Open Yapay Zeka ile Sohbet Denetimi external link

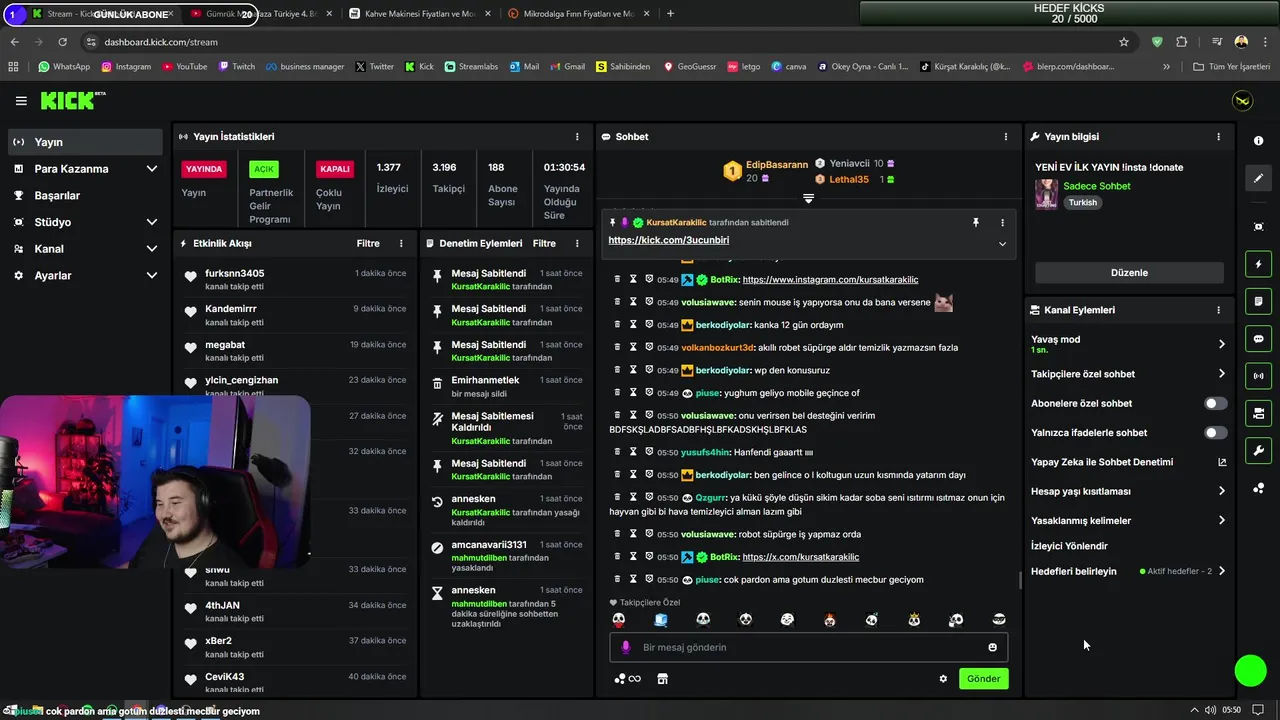tap(1221, 462)
